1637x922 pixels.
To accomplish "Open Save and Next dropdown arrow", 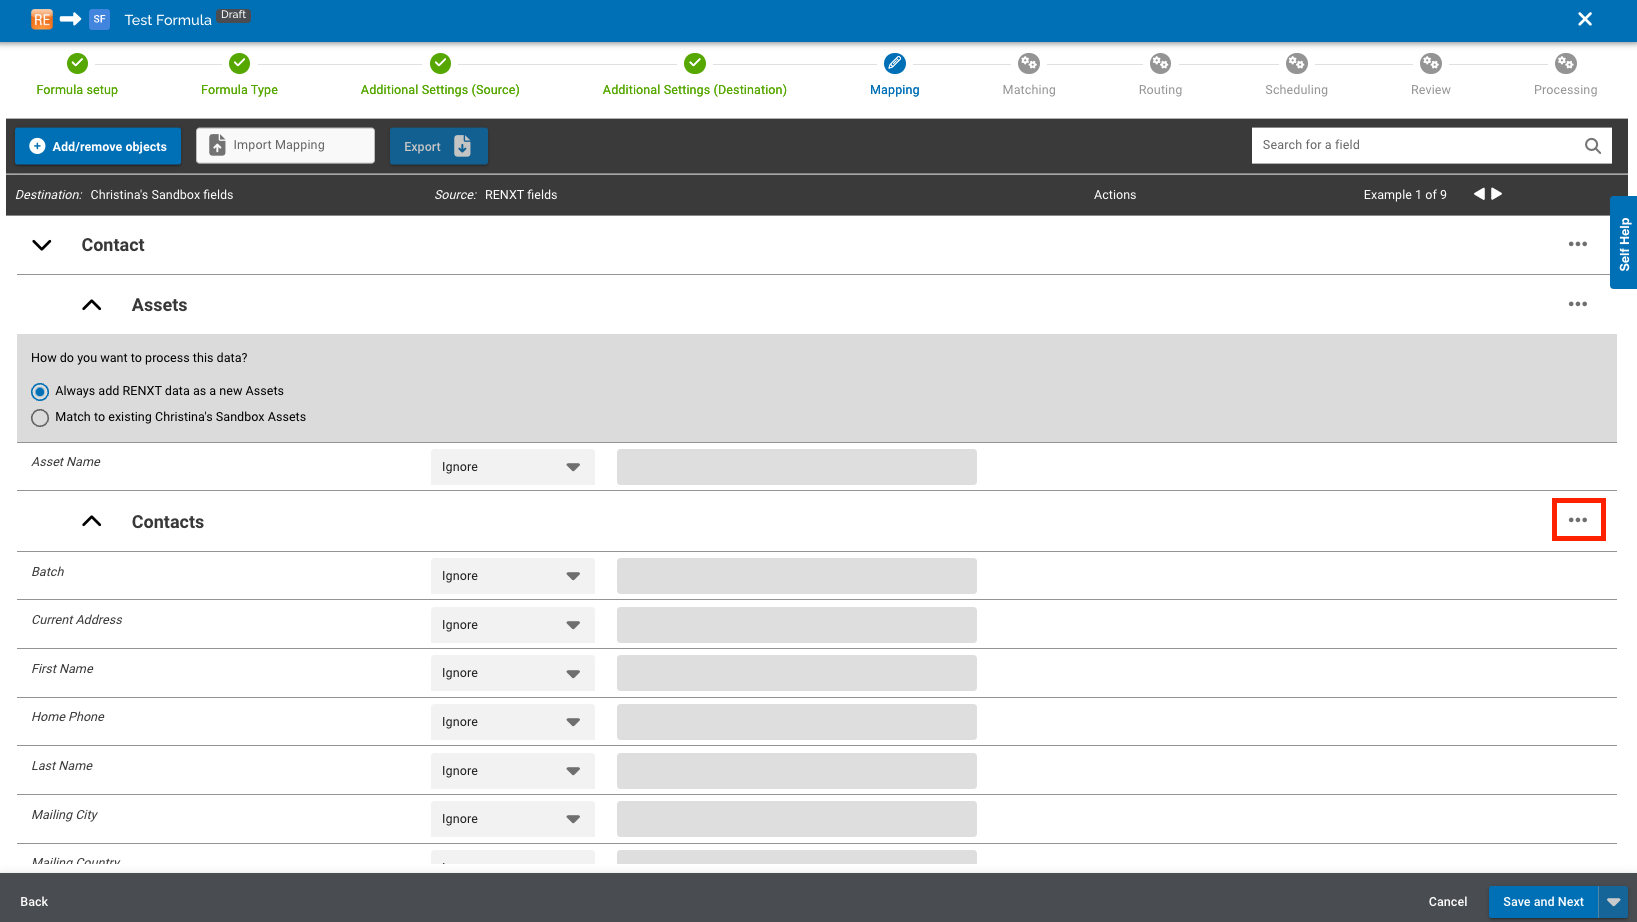I will tap(1613, 902).
